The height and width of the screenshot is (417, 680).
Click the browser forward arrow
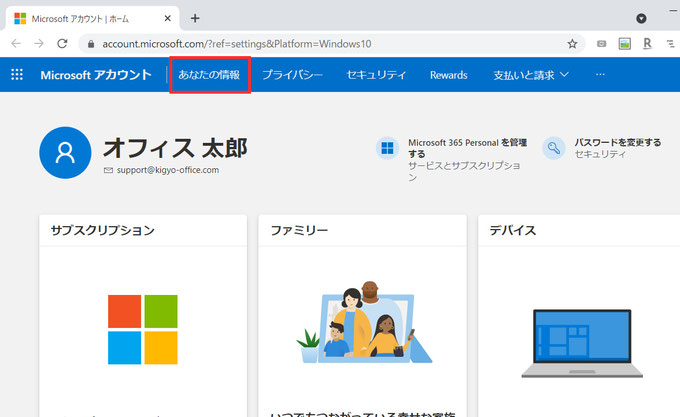coord(39,44)
